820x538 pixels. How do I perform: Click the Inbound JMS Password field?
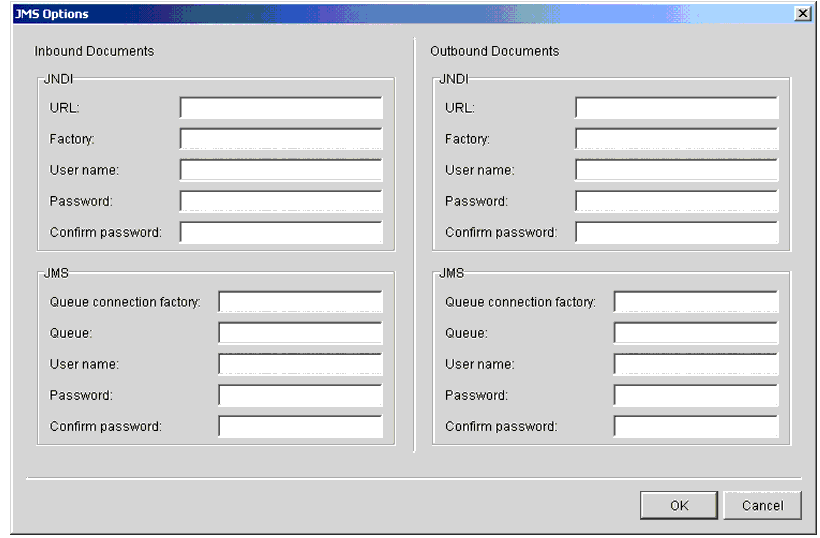coord(301,395)
